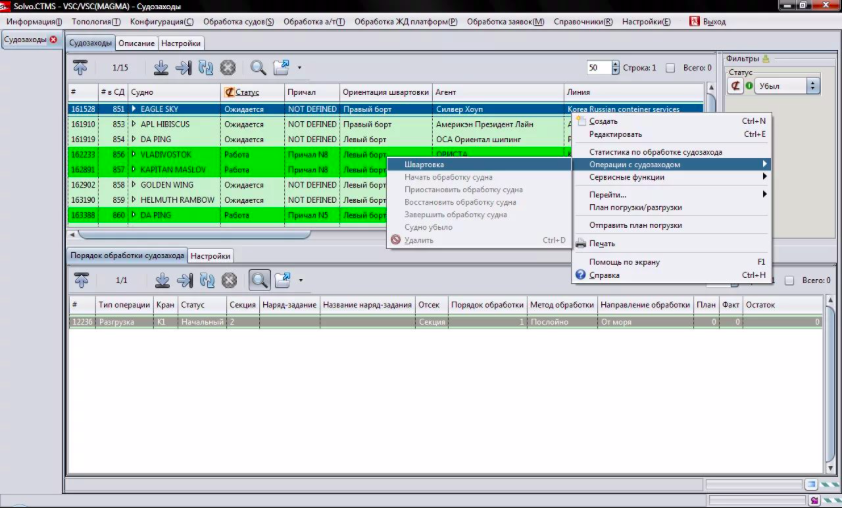Expand the EAGLE SKY row tree arrow
This screenshot has height=508, width=842.
pos(134,109)
